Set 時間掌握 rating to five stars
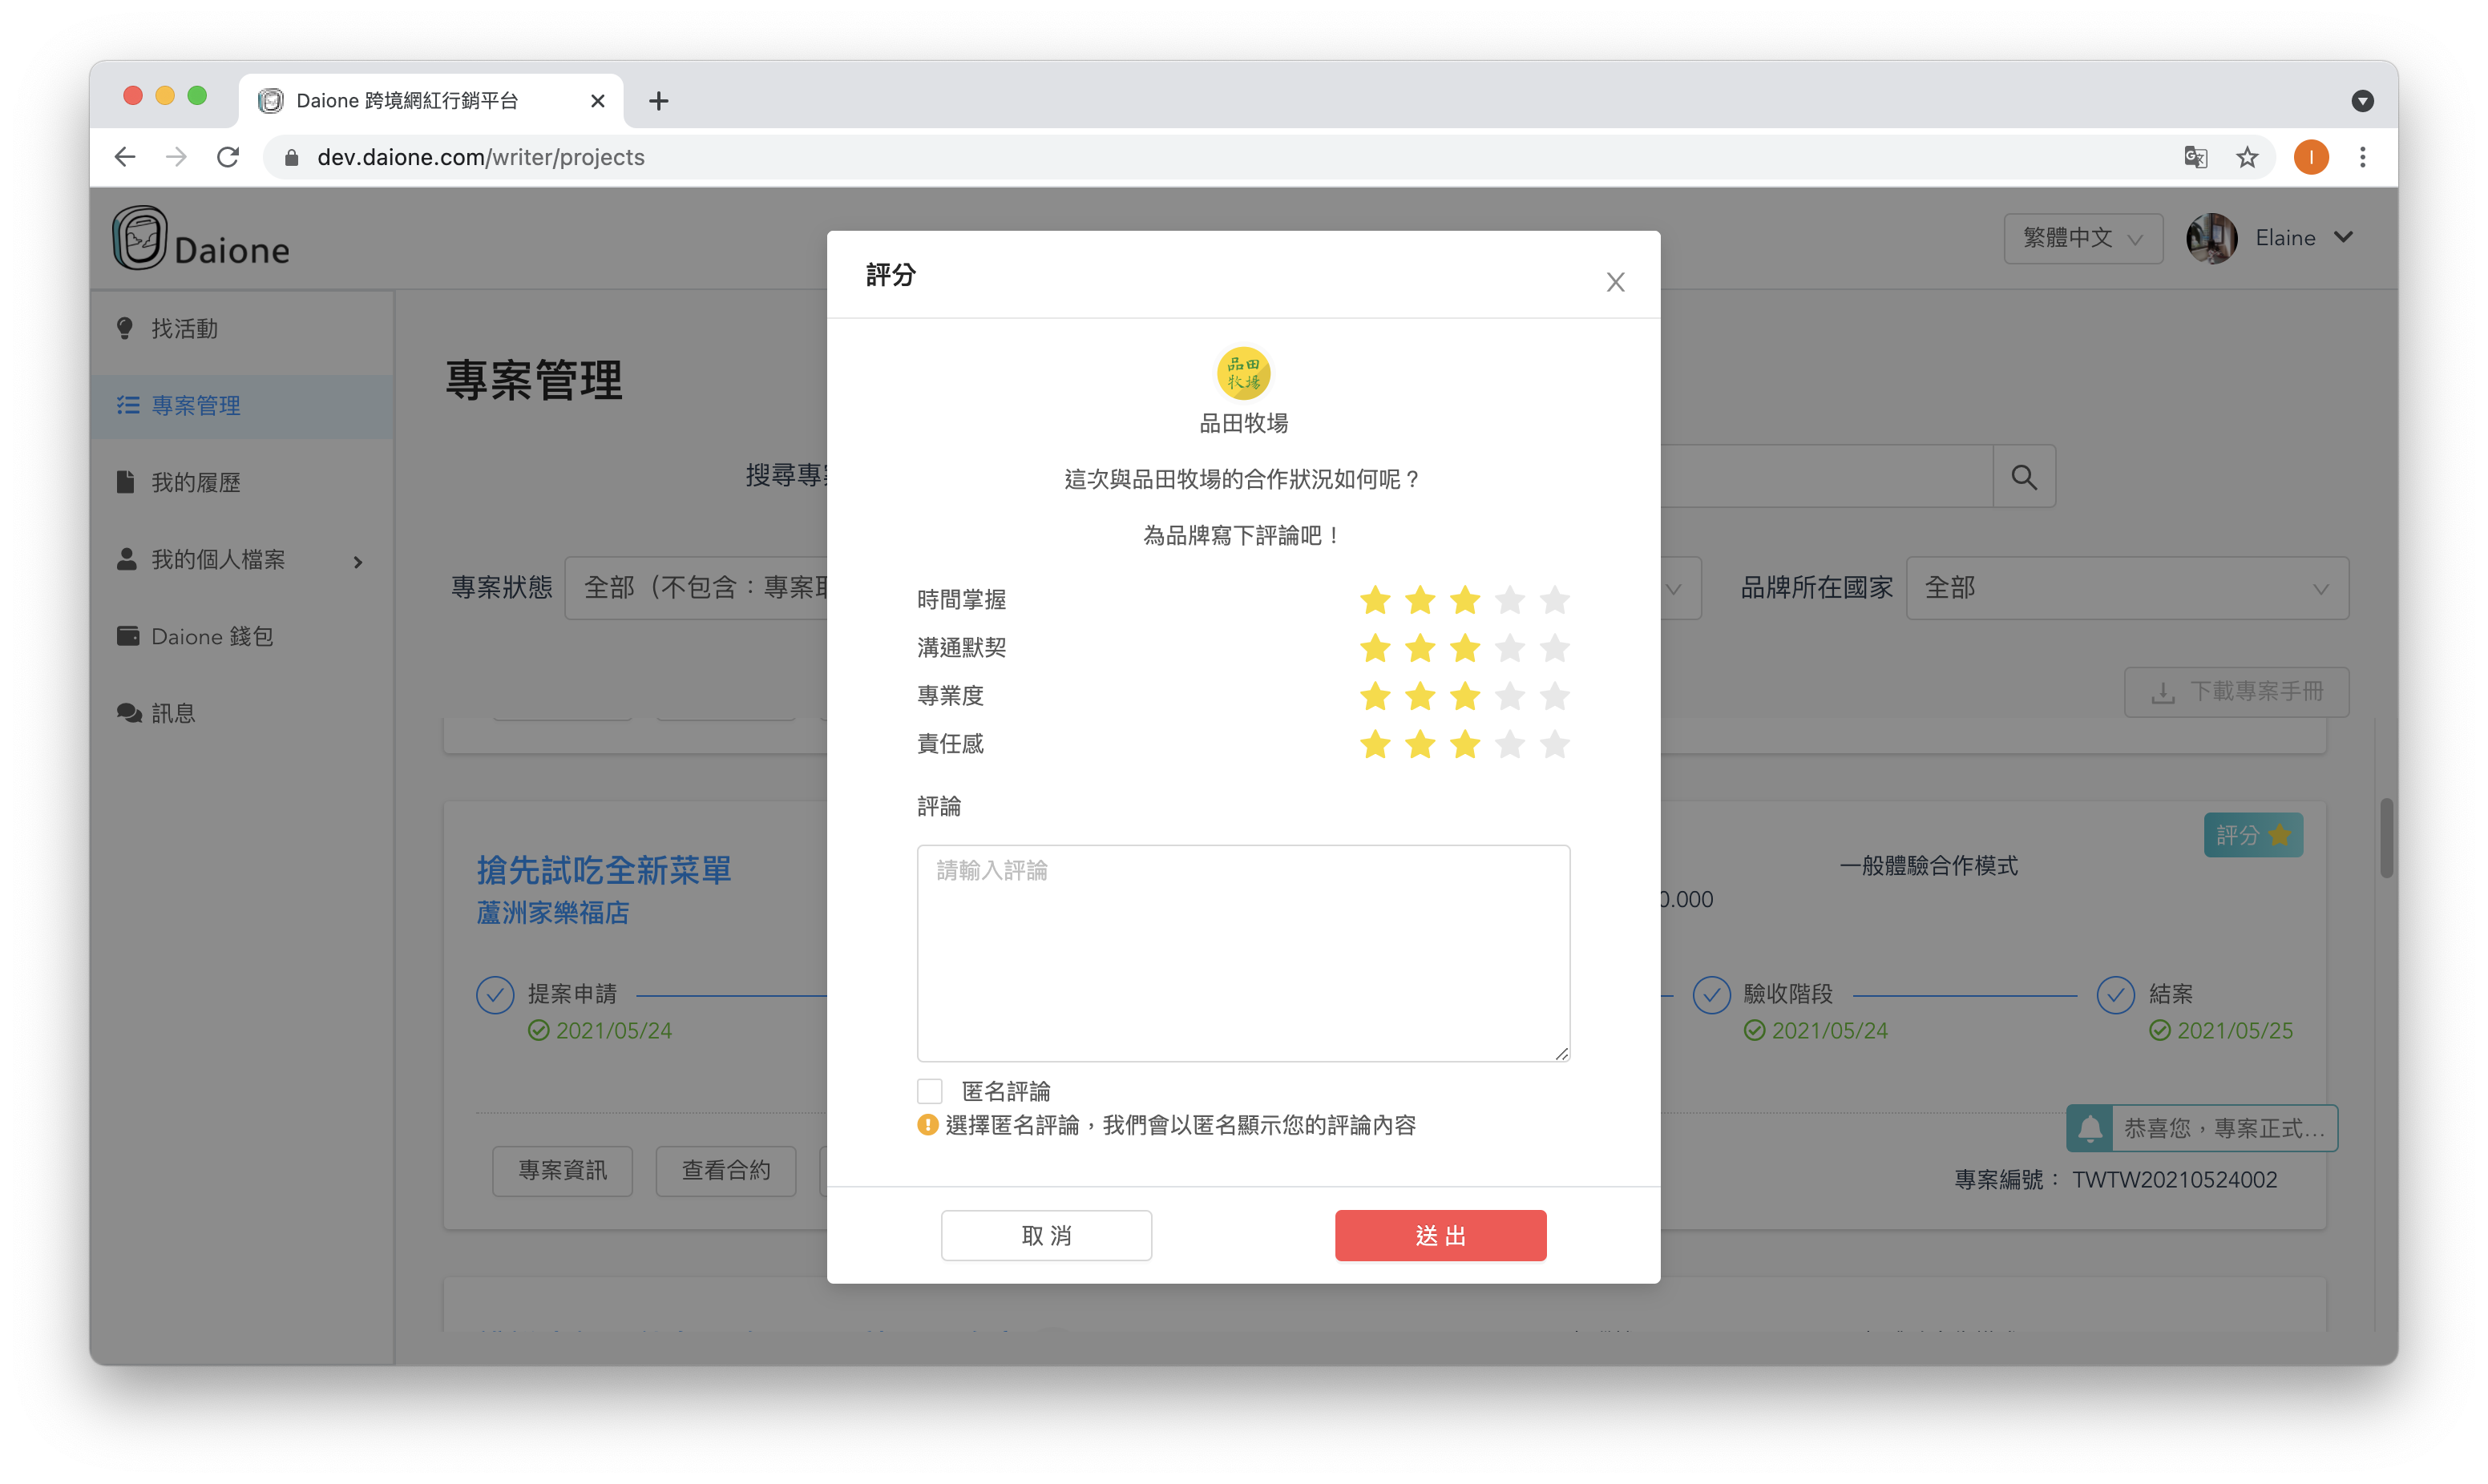This screenshot has width=2488, height=1484. tap(1555, 600)
